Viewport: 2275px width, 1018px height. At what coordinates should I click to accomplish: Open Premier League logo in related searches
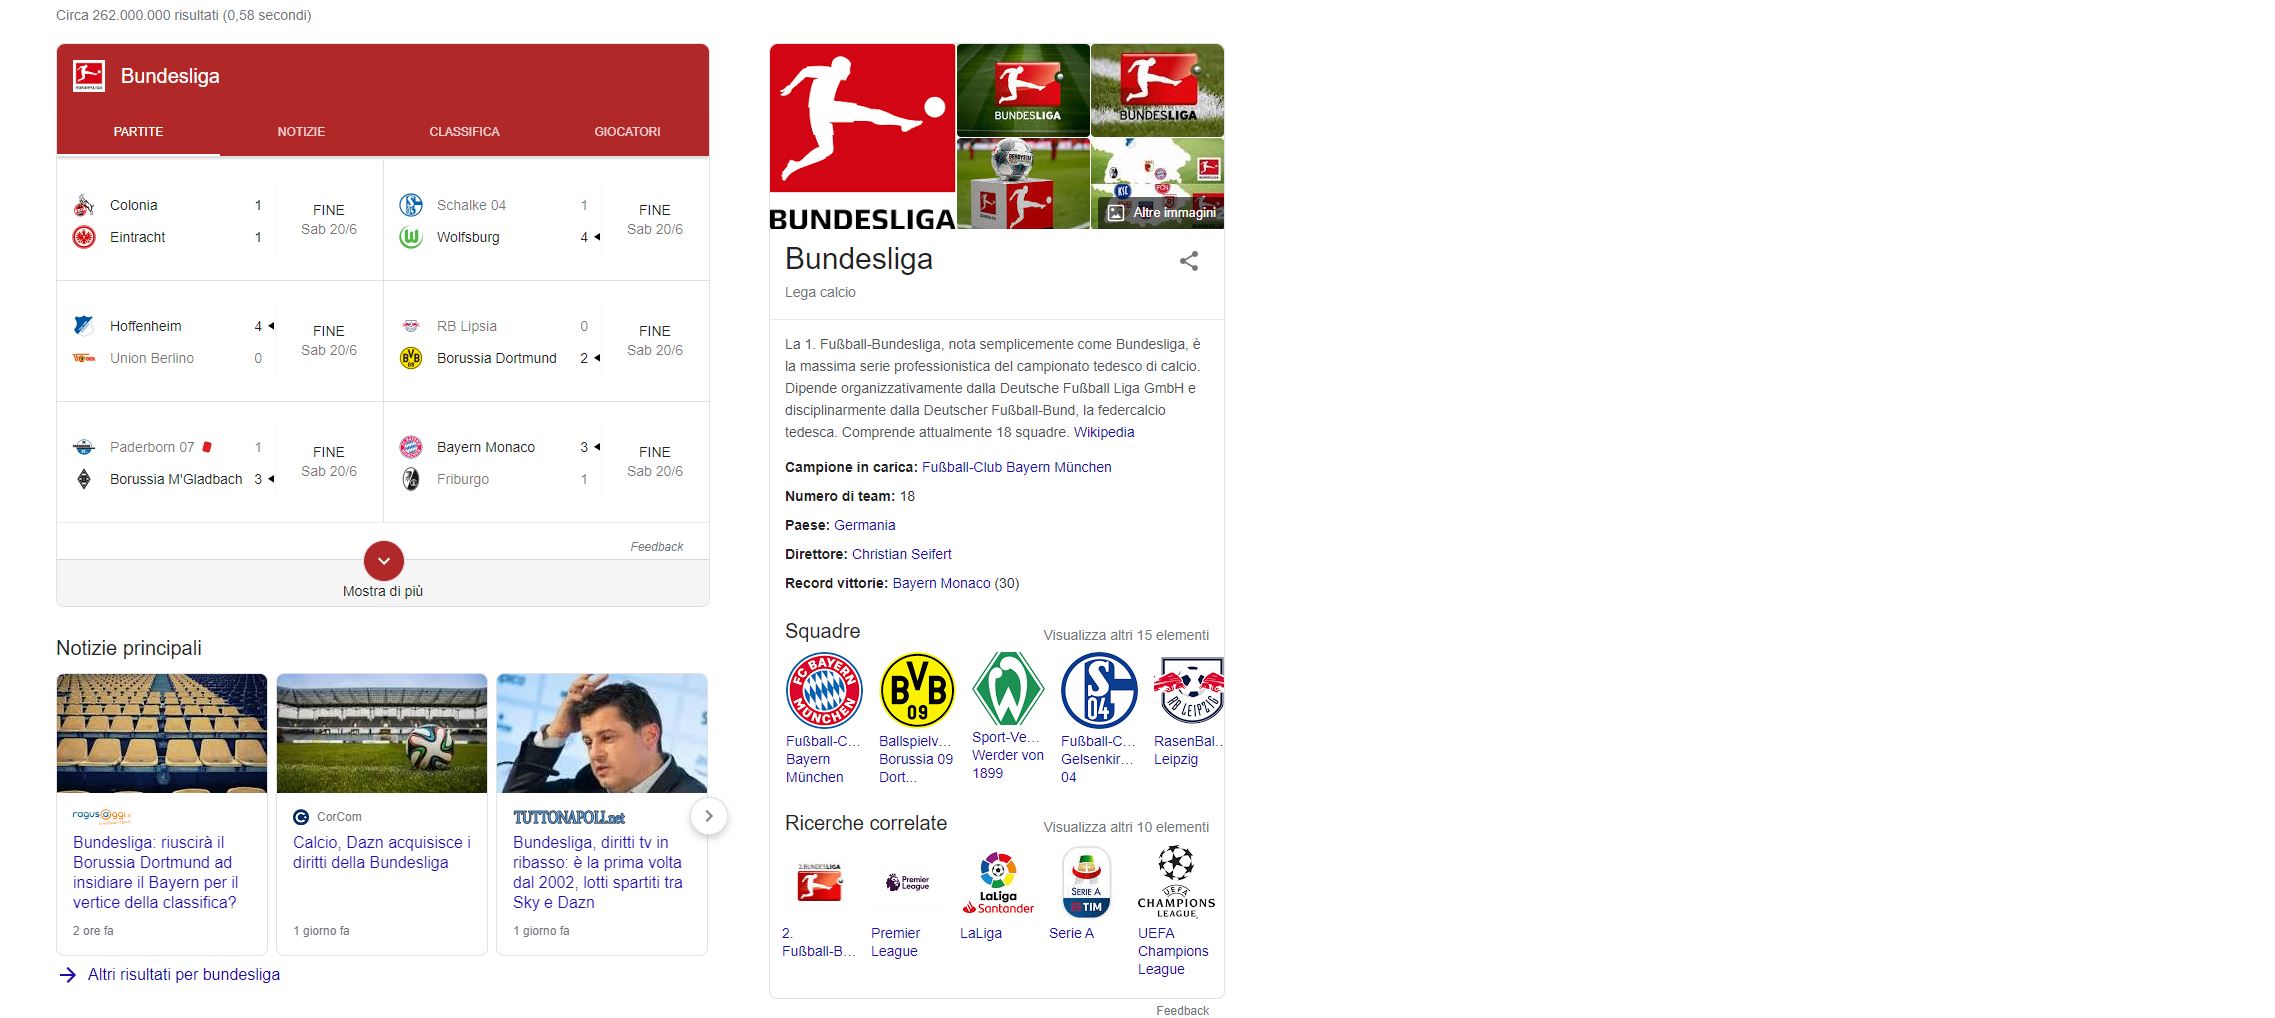[908, 882]
